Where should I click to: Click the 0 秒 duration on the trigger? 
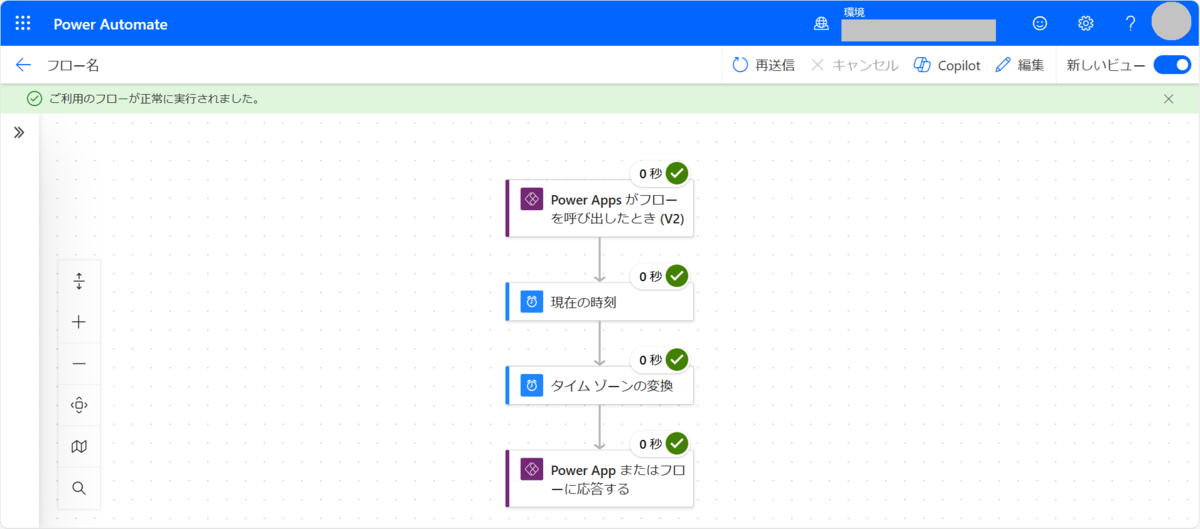[651, 174]
